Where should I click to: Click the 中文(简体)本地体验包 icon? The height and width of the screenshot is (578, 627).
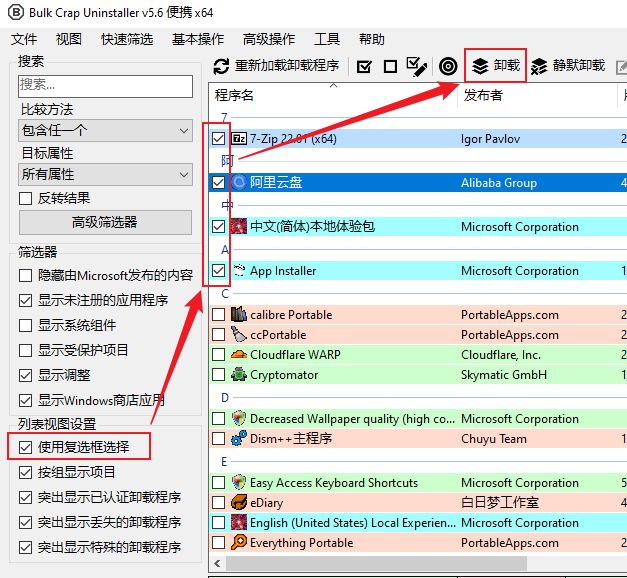239,226
